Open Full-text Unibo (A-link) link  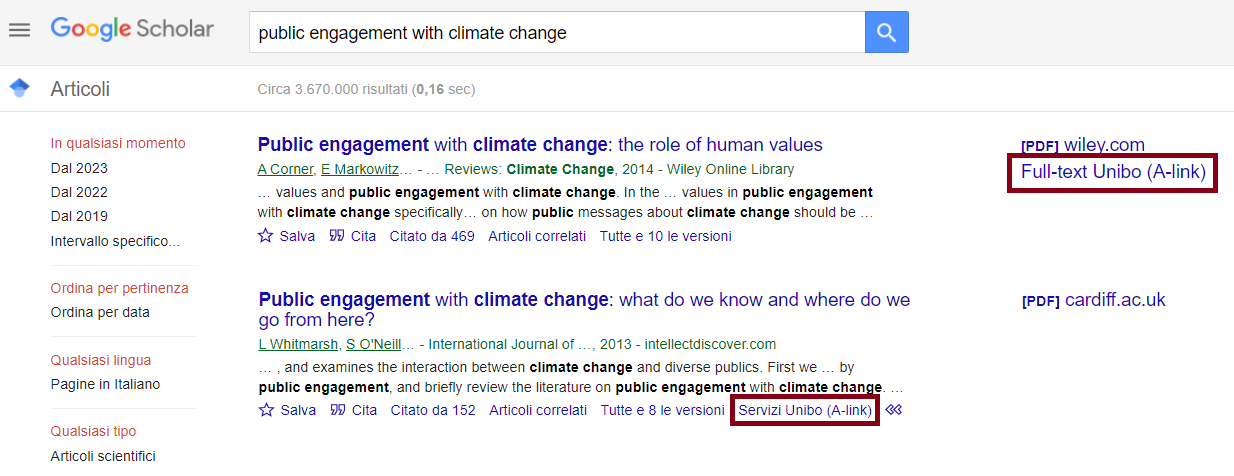pyautogui.click(x=1113, y=172)
